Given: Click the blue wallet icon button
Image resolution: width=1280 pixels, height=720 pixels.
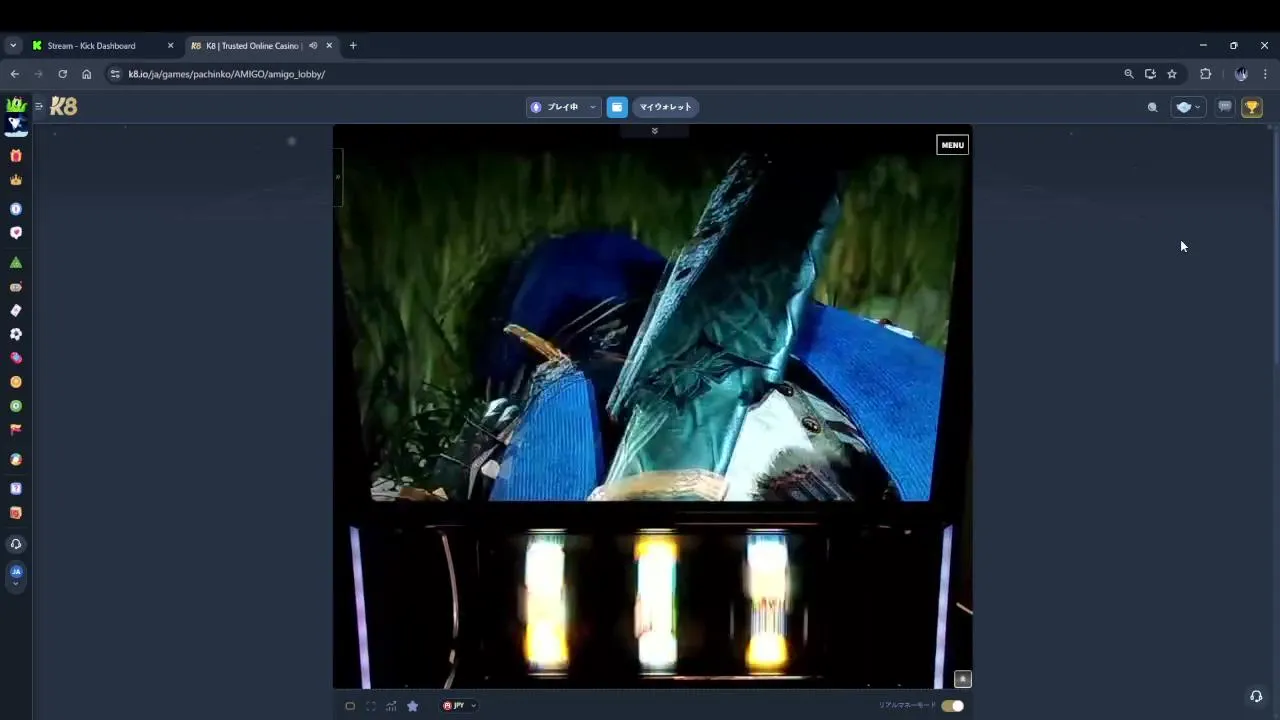Looking at the screenshot, I should tap(617, 107).
